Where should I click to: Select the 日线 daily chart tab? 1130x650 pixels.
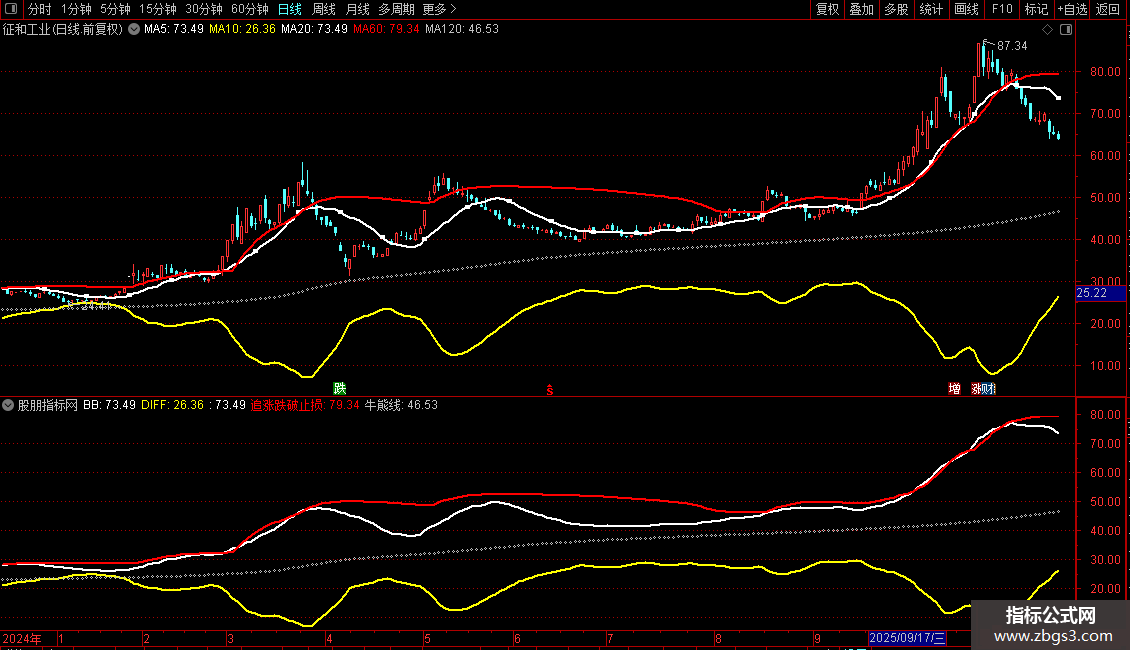point(290,9)
